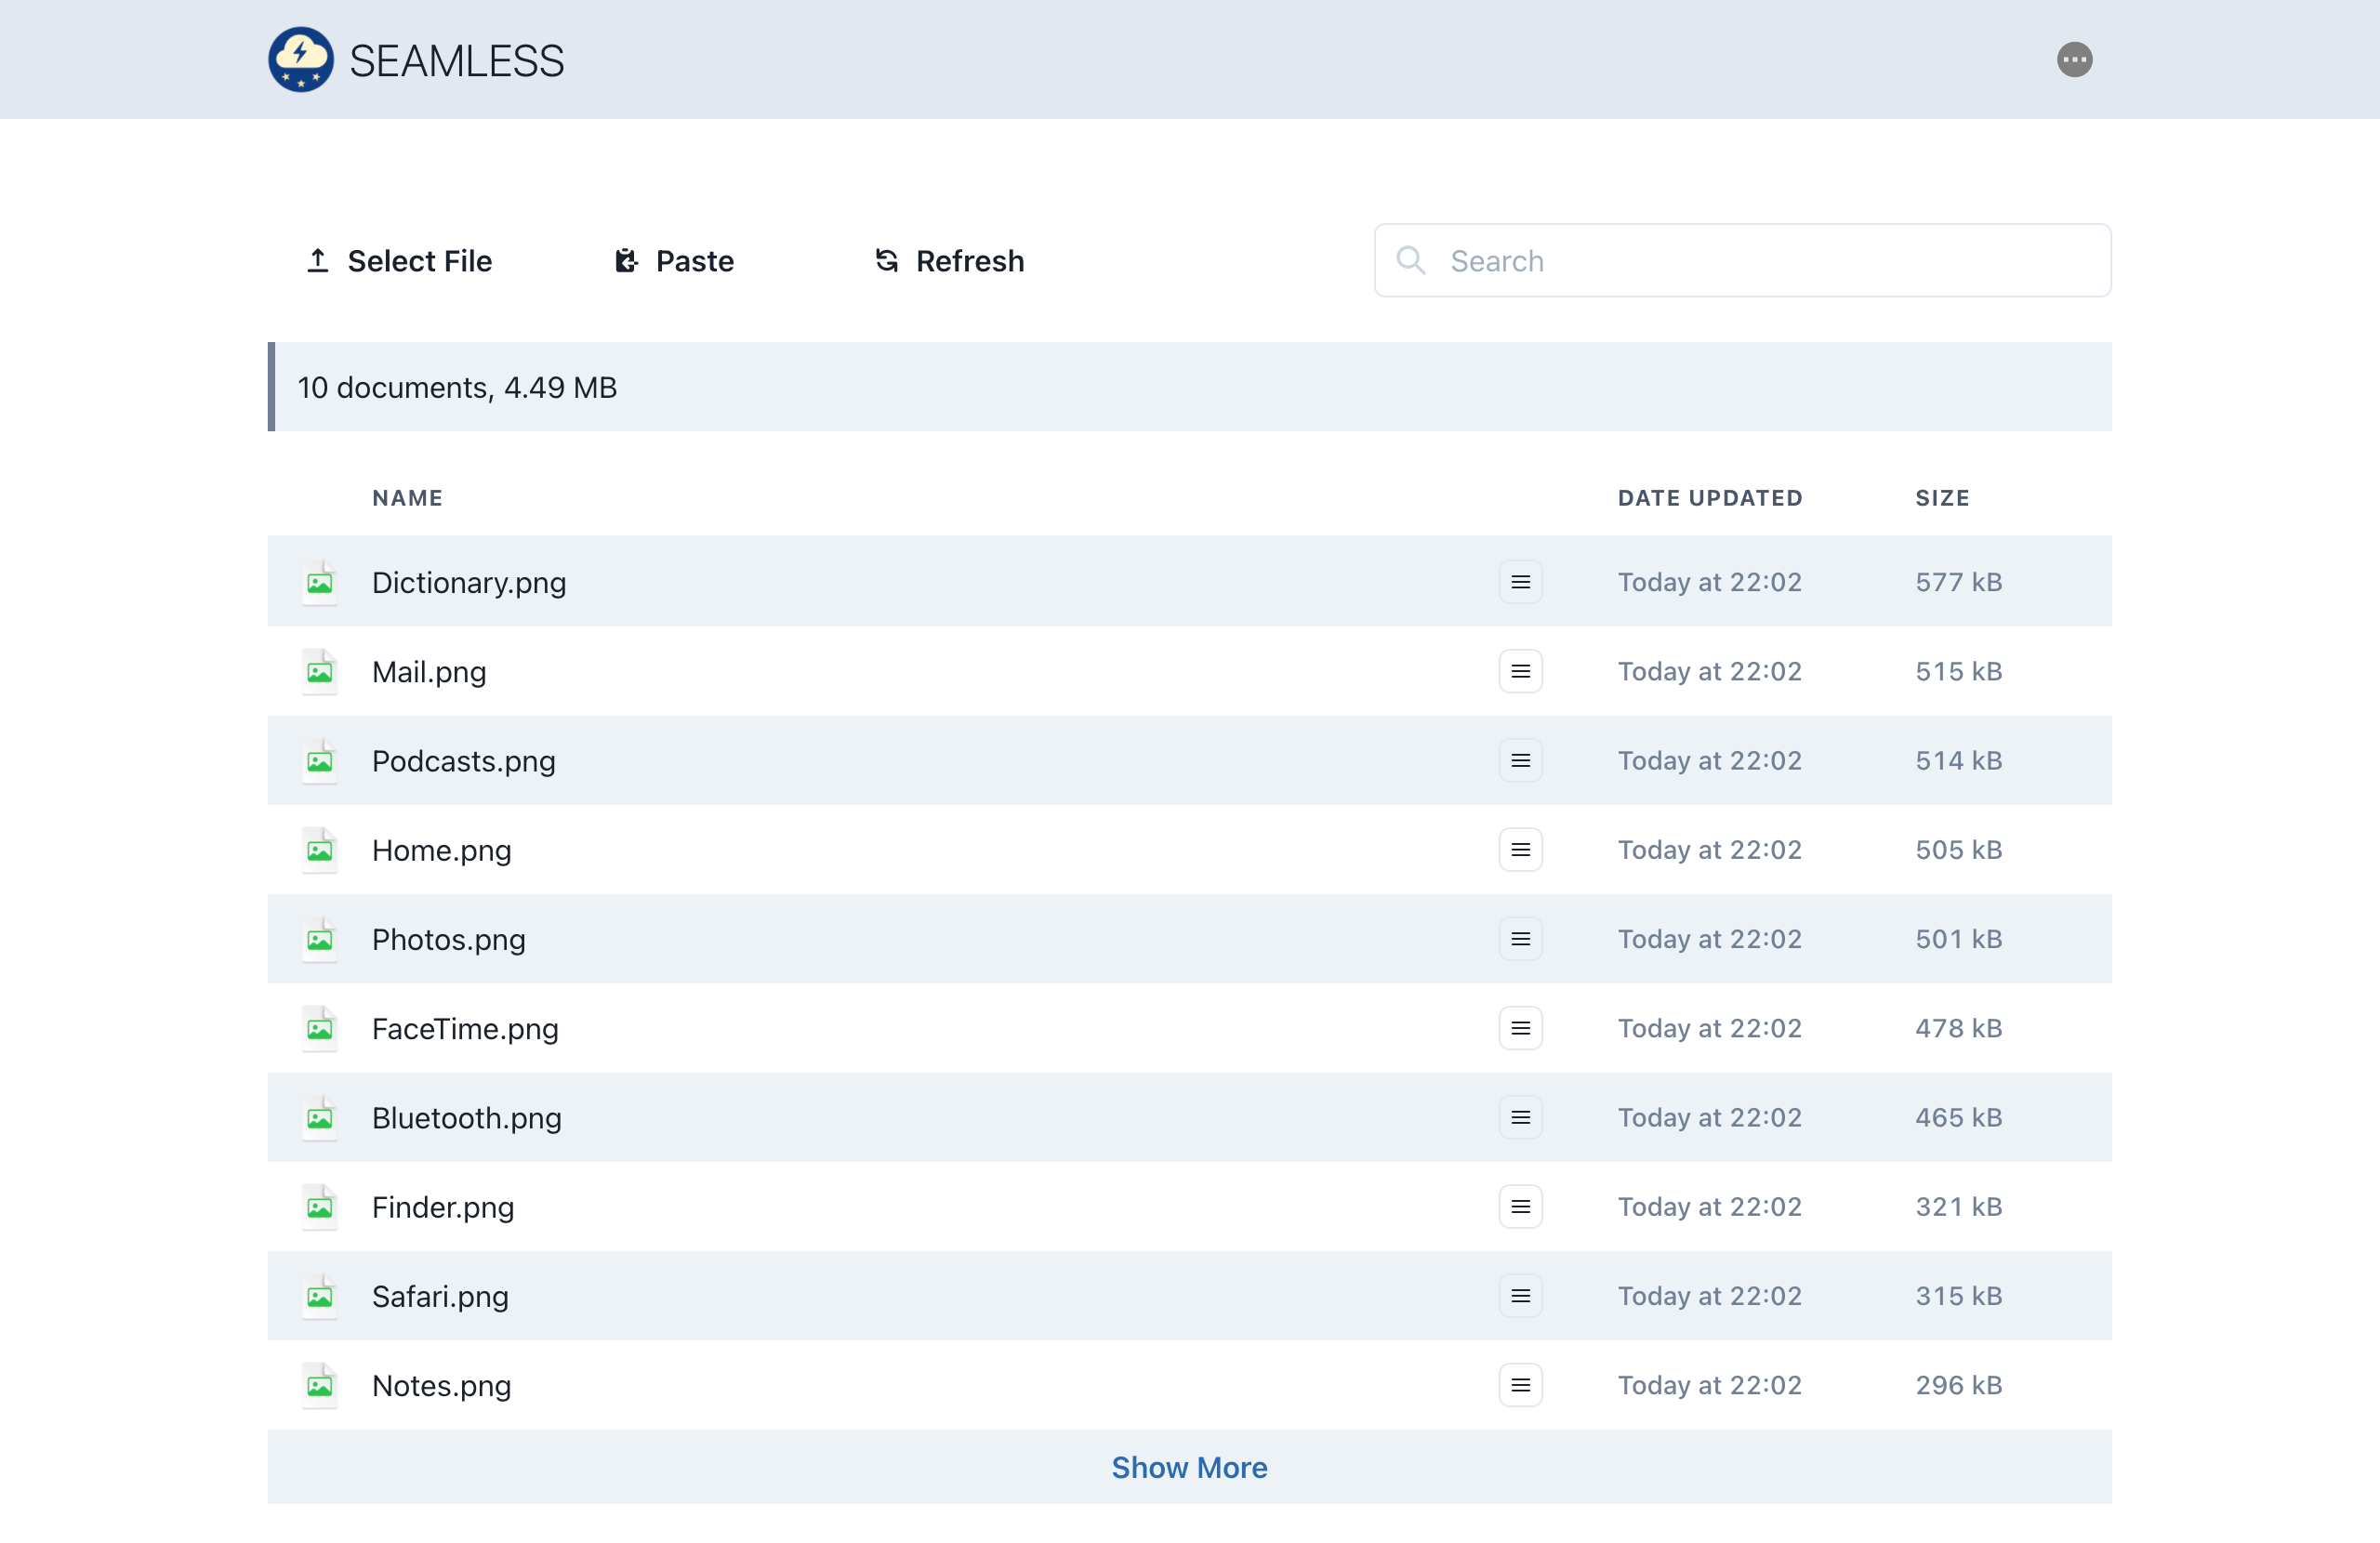Sort by the Name column header
Viewport: 2380px width, 1543px height.
407,498
